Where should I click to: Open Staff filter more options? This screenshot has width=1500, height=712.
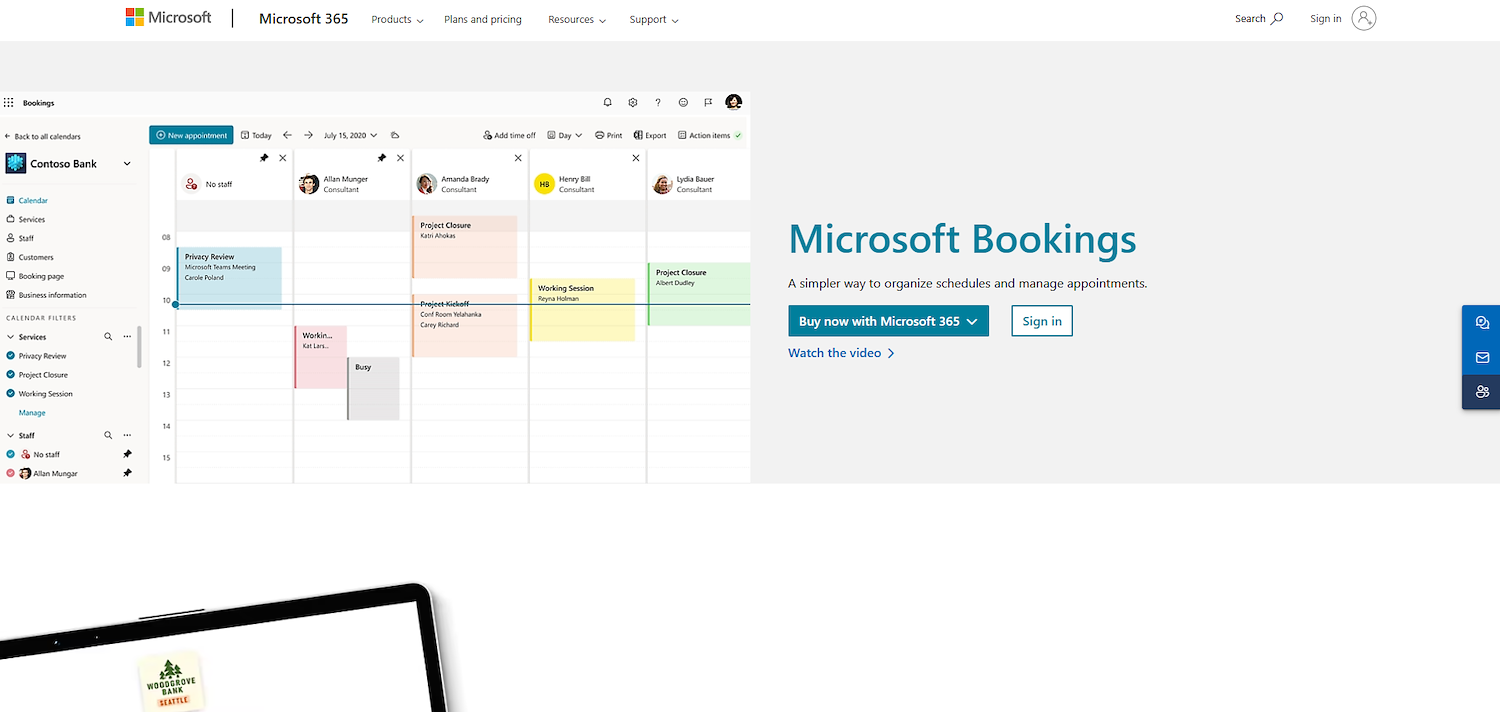(127, 436)
